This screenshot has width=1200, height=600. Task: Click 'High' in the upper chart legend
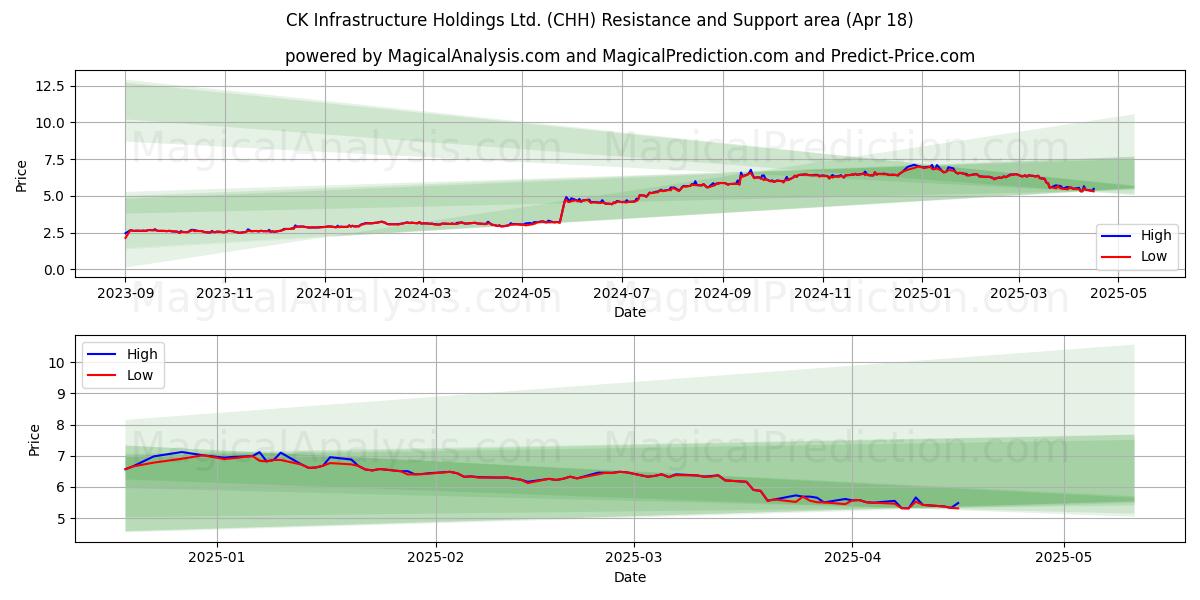pyautogui.click(x=1156, y=236)
